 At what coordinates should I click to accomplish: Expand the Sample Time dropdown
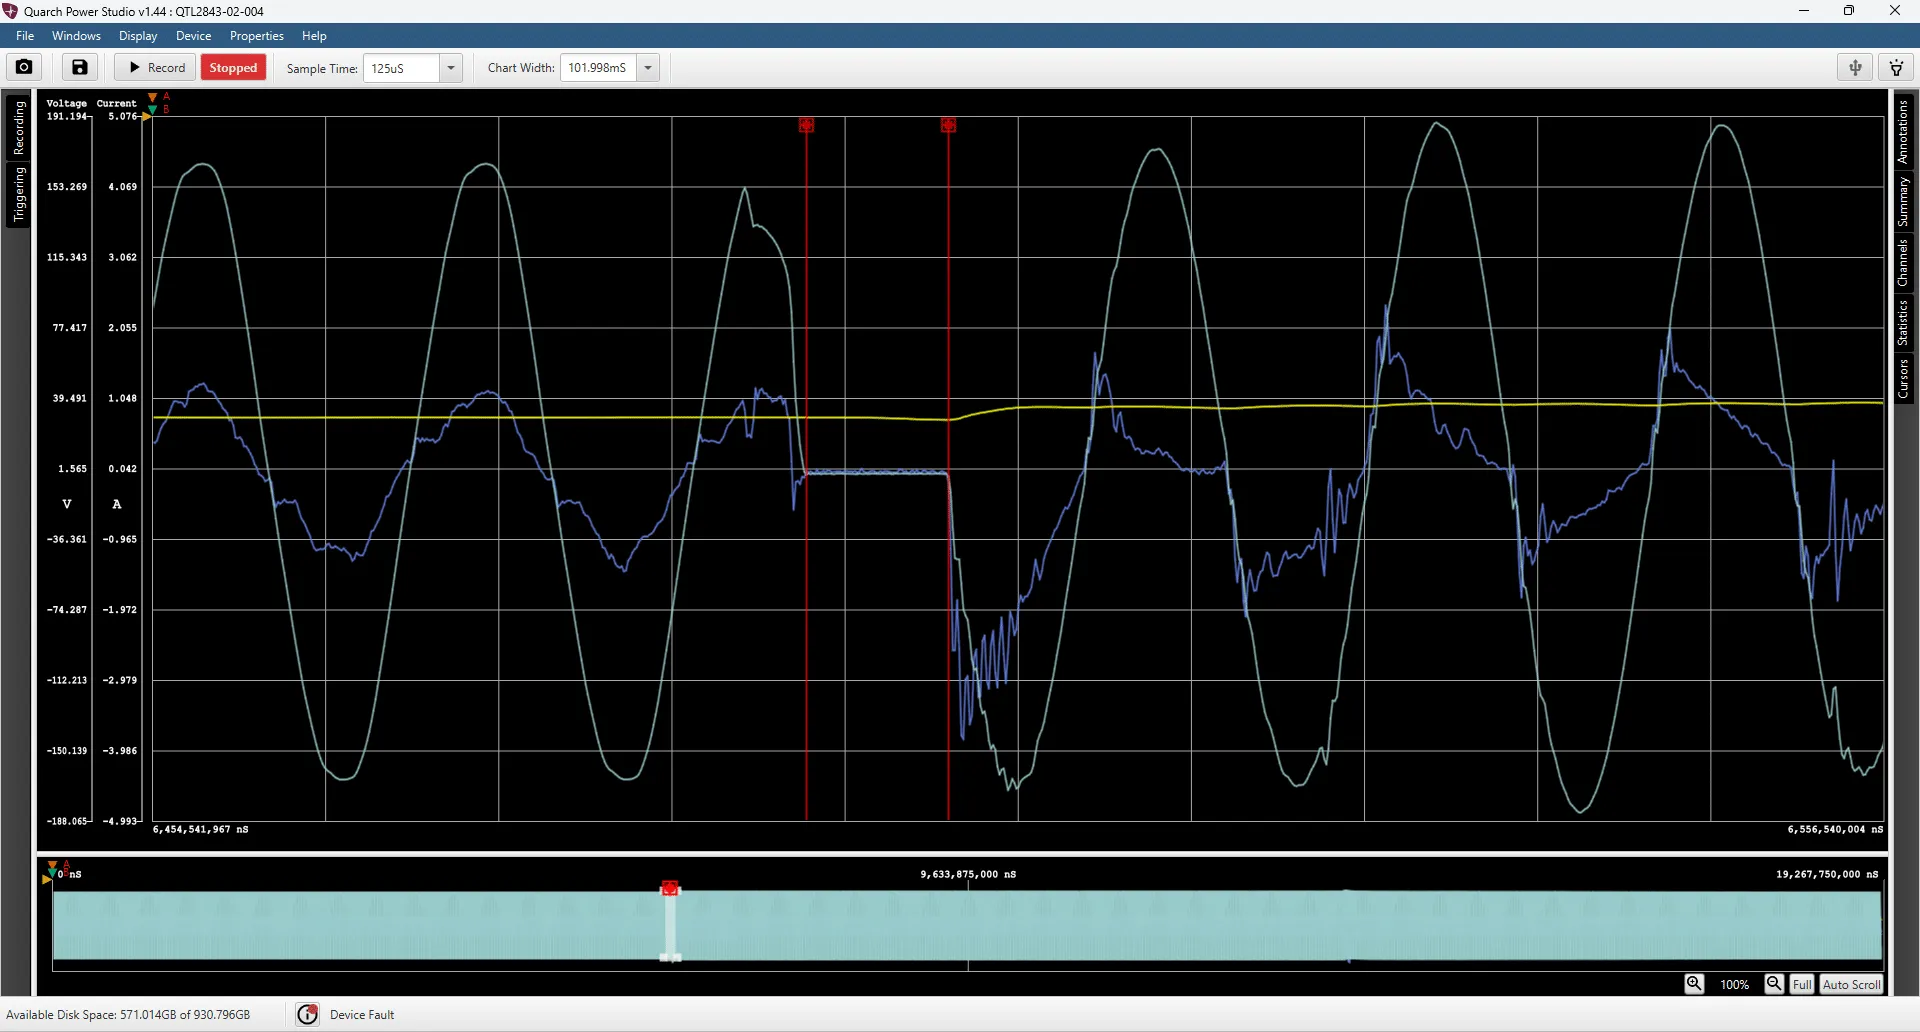point(451,68)
